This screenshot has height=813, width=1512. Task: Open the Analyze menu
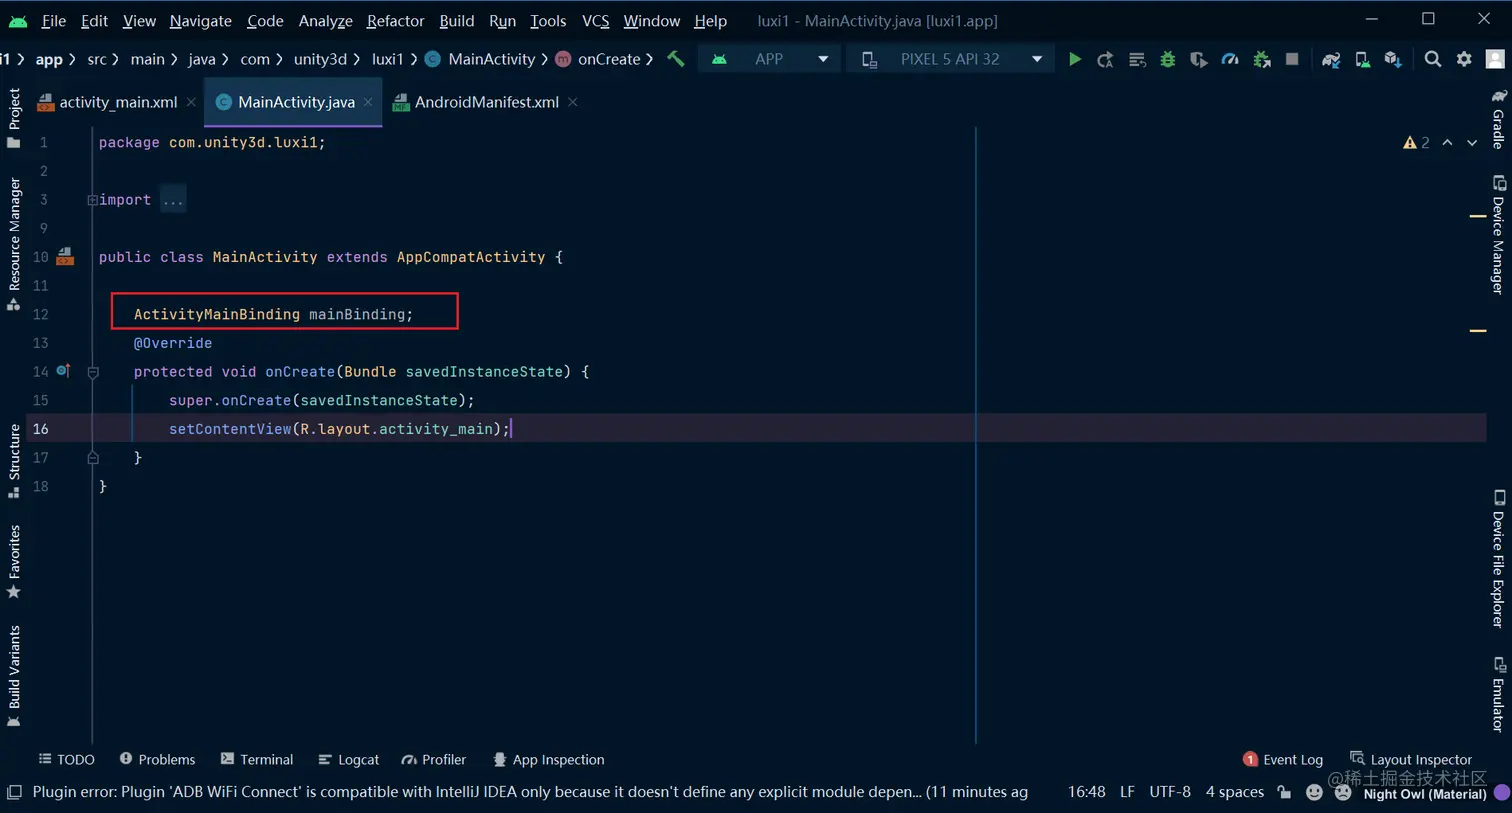tap(326, 20)
